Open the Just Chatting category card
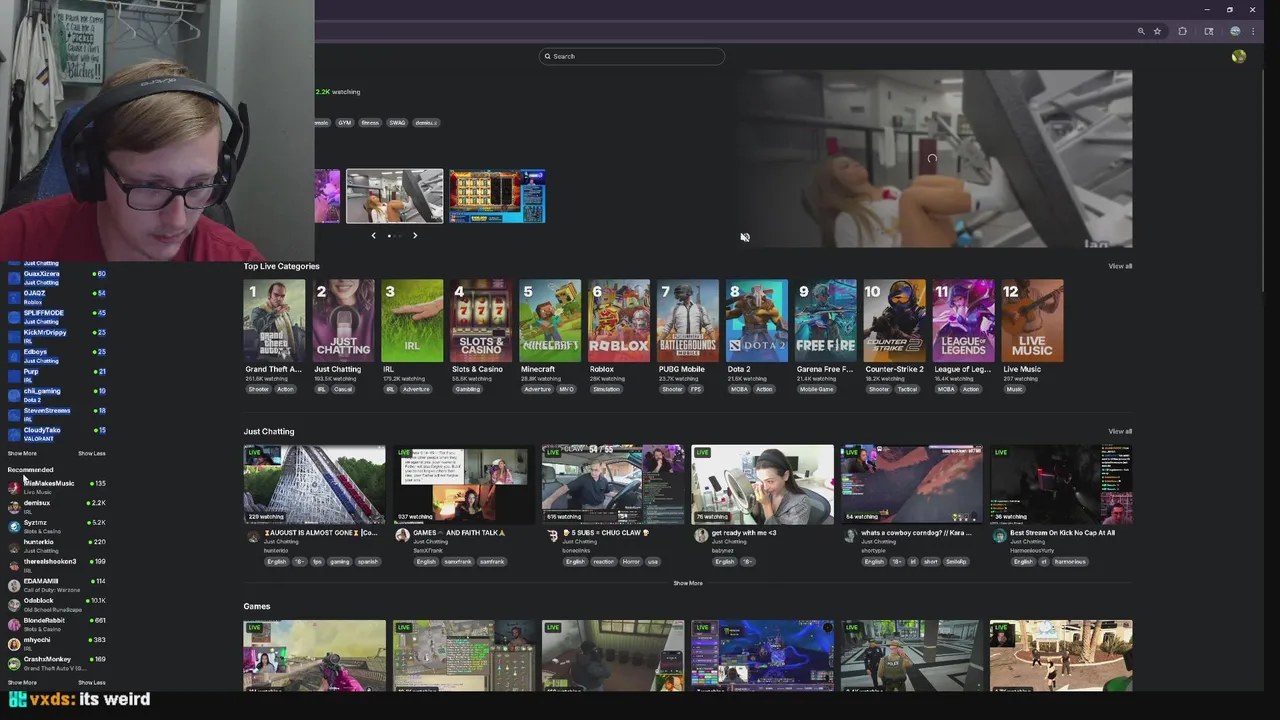 (x=343, y=321)
